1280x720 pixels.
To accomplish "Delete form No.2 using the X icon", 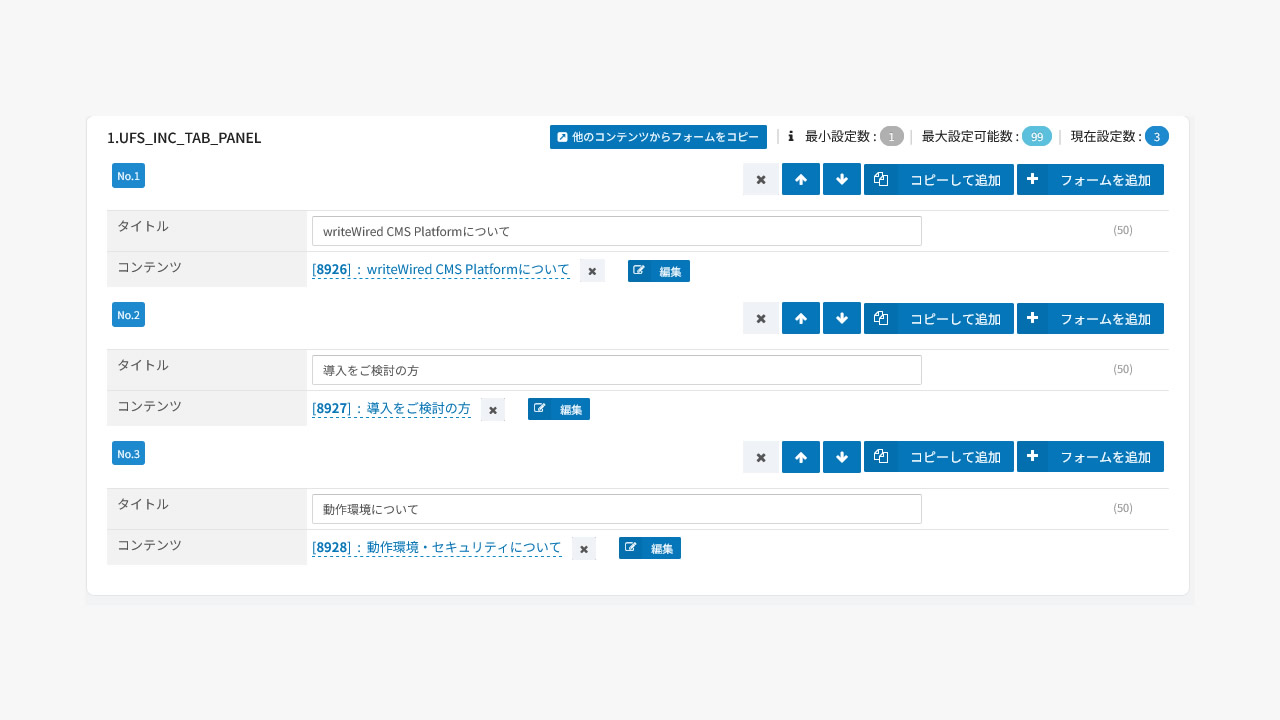I will coord(760,319).
